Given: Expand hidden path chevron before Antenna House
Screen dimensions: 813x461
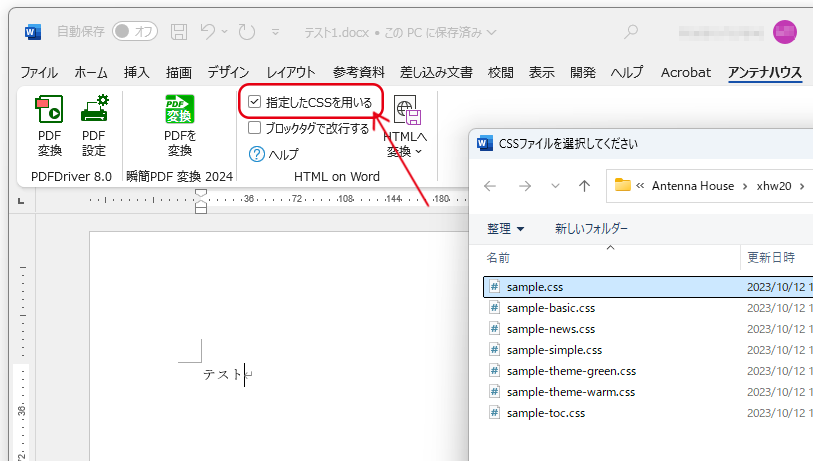Looking at the screenshot, I should coord(640,186).
